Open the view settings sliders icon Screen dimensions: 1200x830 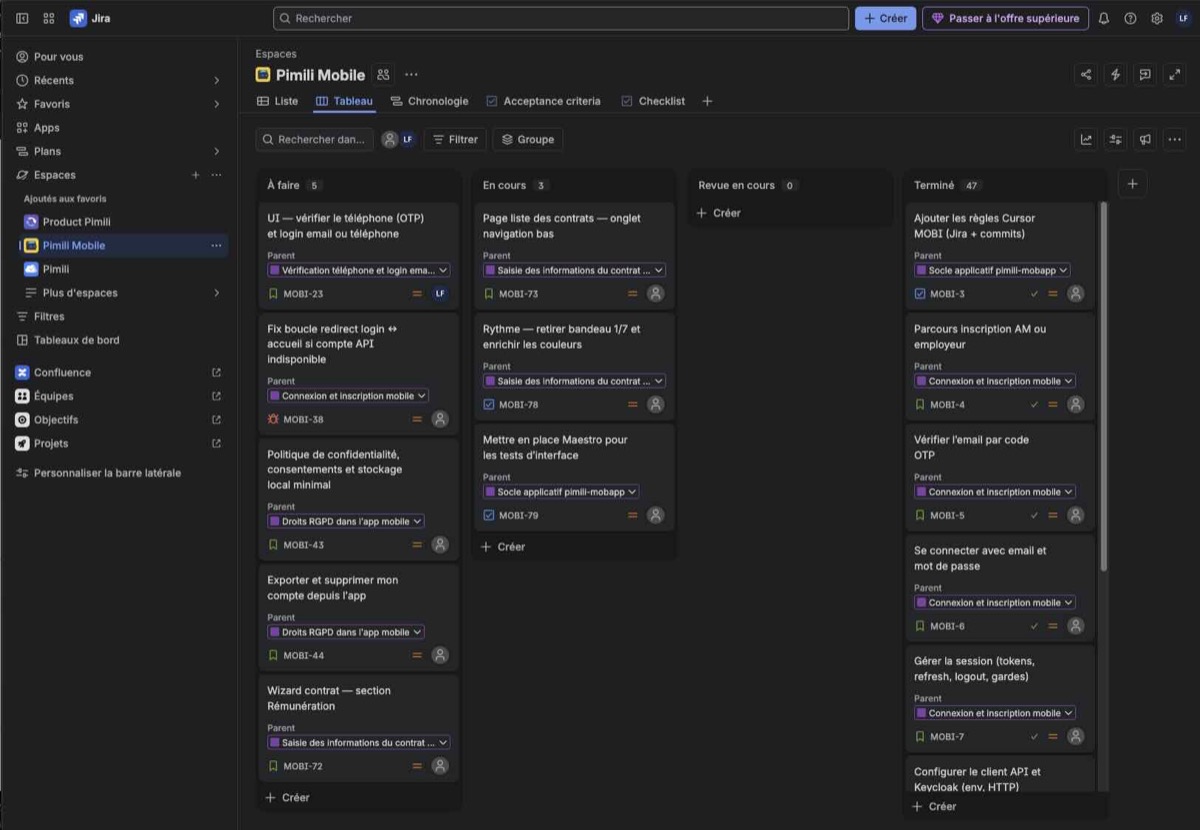click(1116, 139)
